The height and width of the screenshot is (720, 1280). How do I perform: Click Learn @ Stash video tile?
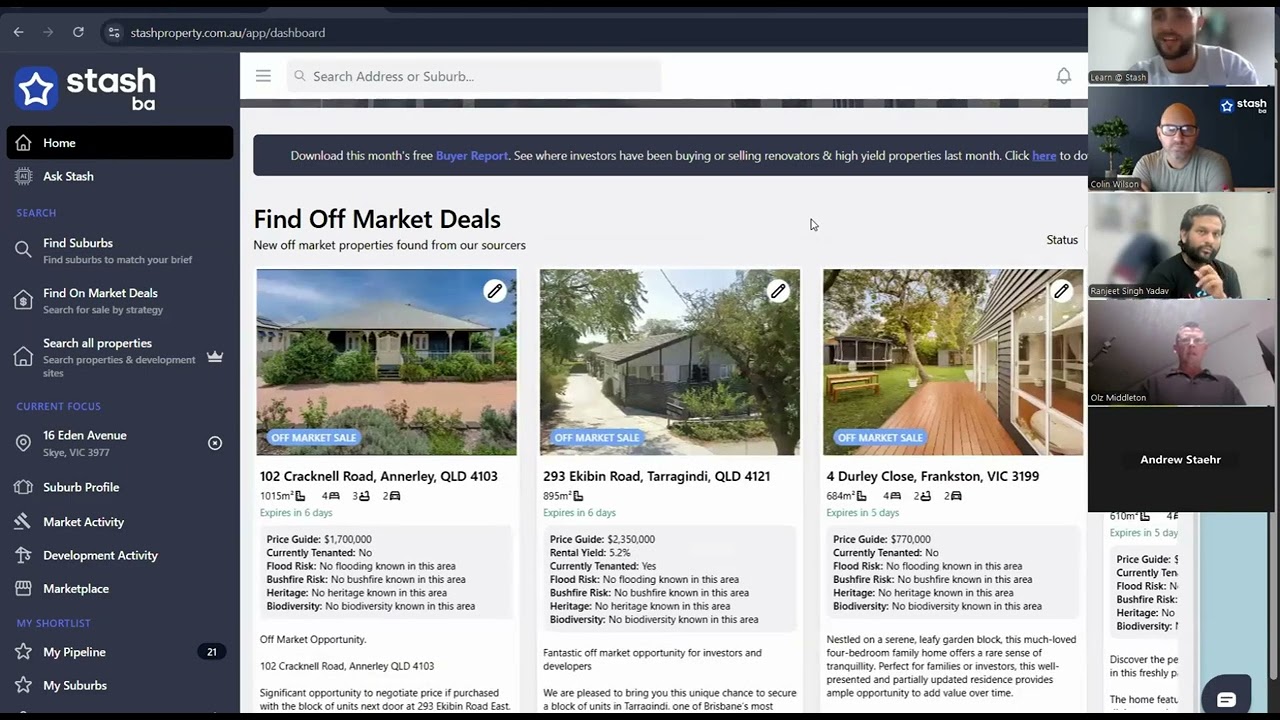point(1181,45)
